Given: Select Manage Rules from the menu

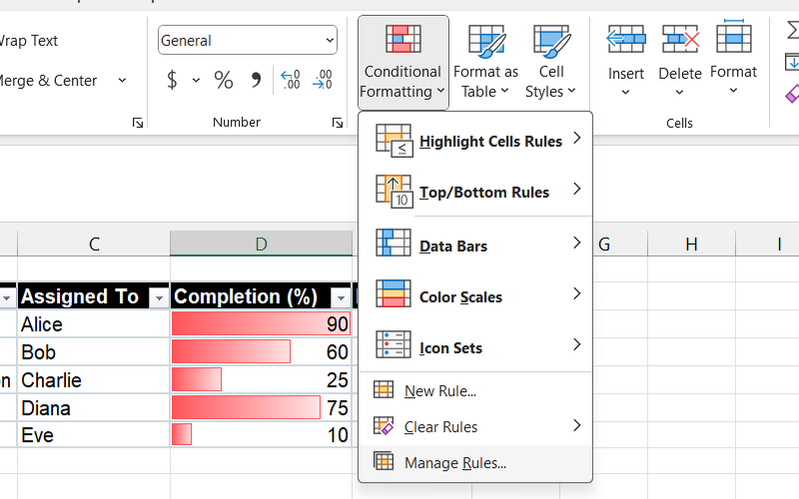Looking at the screenshot, I should pyautogui.click(x=455, y=463).
